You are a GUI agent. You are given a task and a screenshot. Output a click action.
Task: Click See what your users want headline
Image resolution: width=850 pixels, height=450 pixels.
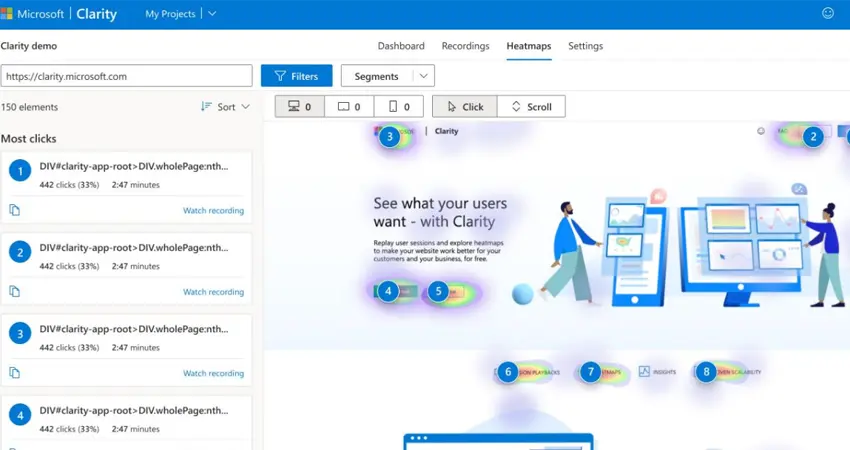pos(440,212)
